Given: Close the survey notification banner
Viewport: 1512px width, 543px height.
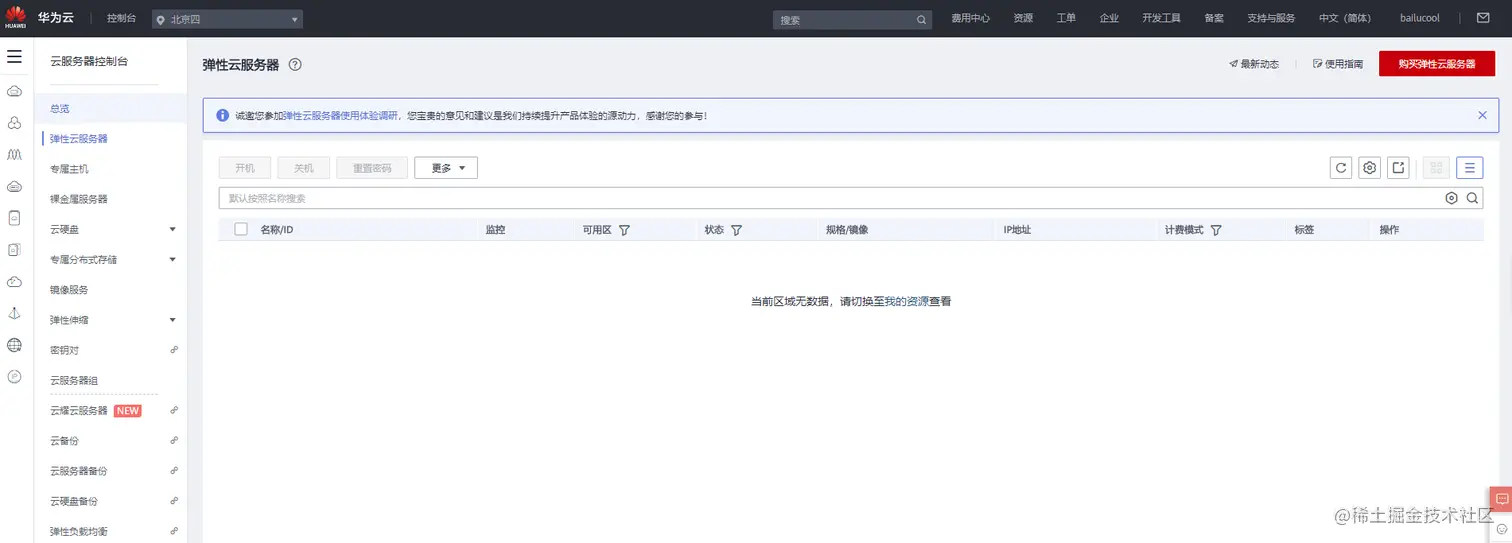Looking at the screenshot, I should pyautogui.click(x=1482, y=115).
